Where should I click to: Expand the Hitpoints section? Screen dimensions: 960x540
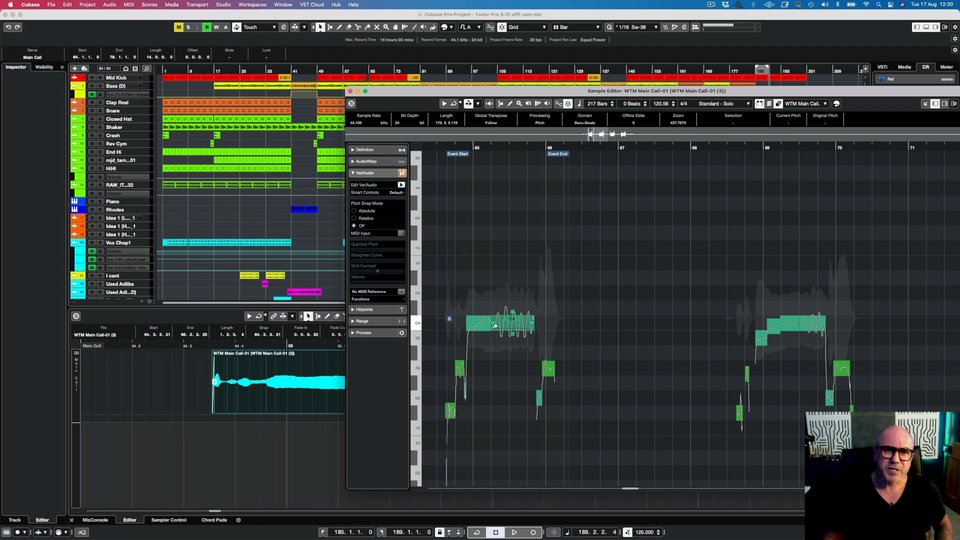point(377,309)
